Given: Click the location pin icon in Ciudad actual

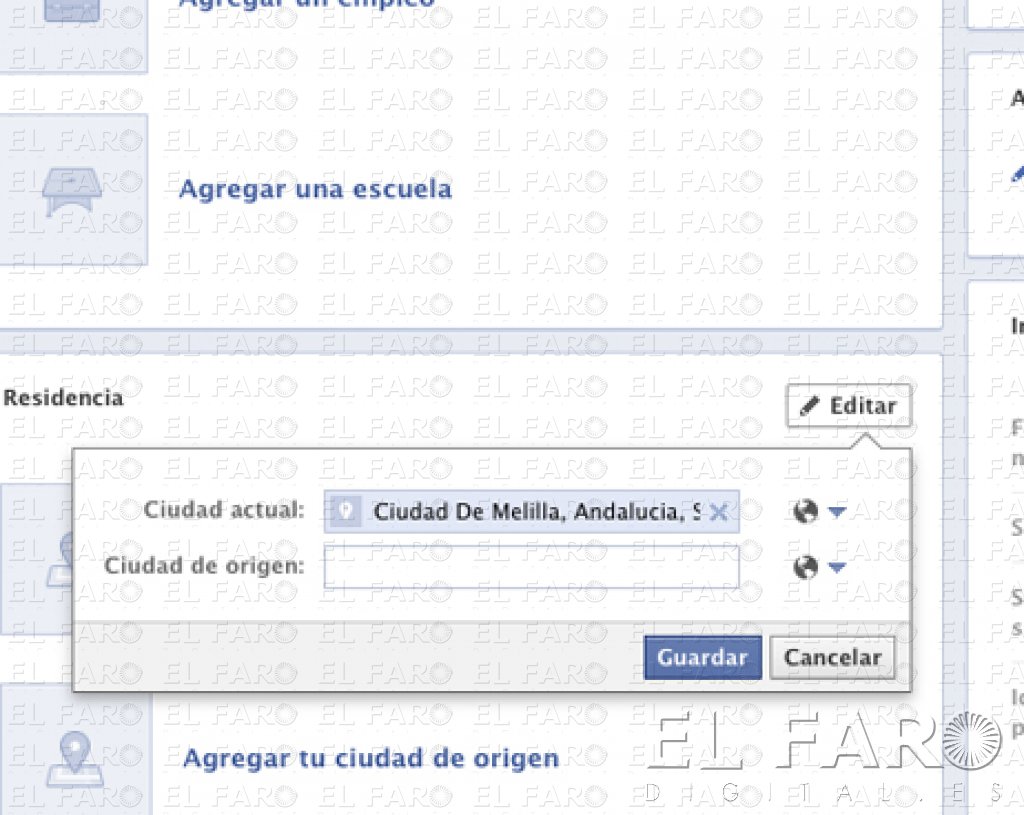Looking at the screenshot, I should [346, 511].
